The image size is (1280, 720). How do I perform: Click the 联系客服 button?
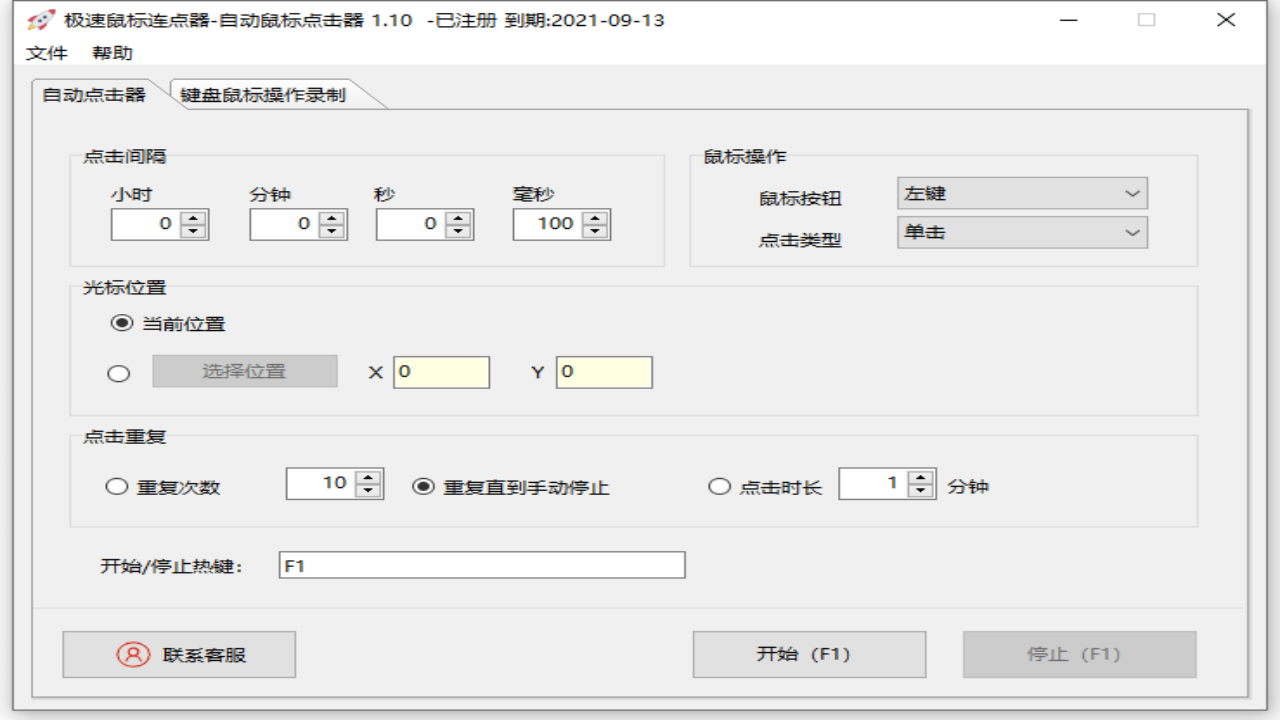tap(179, 655)
